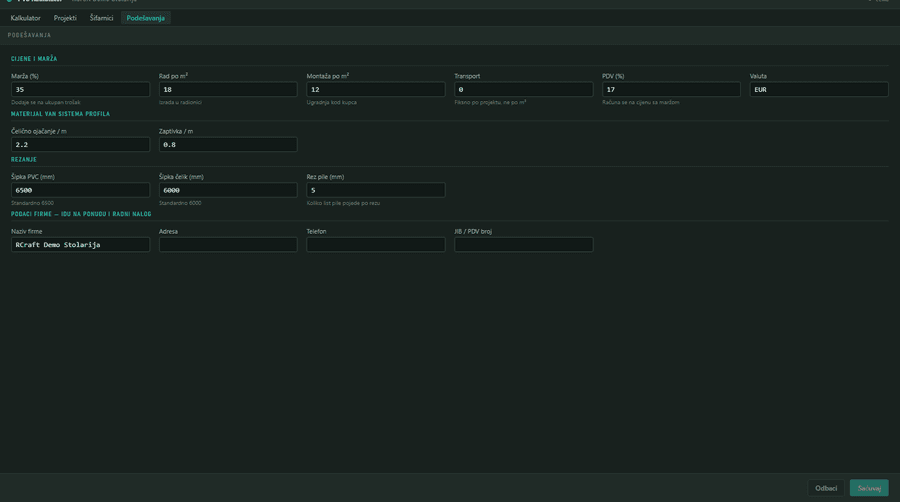The image size is (900, 502).
Task: Select the Podešavanja tab
Action: click(x=145, y=18)
